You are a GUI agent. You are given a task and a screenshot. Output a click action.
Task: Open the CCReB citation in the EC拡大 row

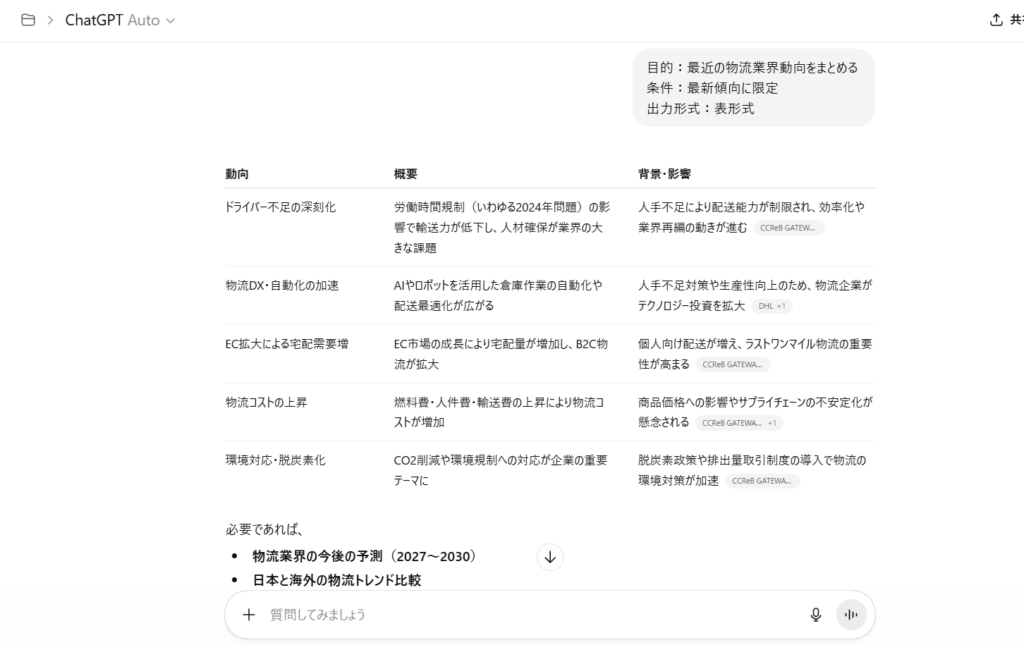(x=733, y=365)
